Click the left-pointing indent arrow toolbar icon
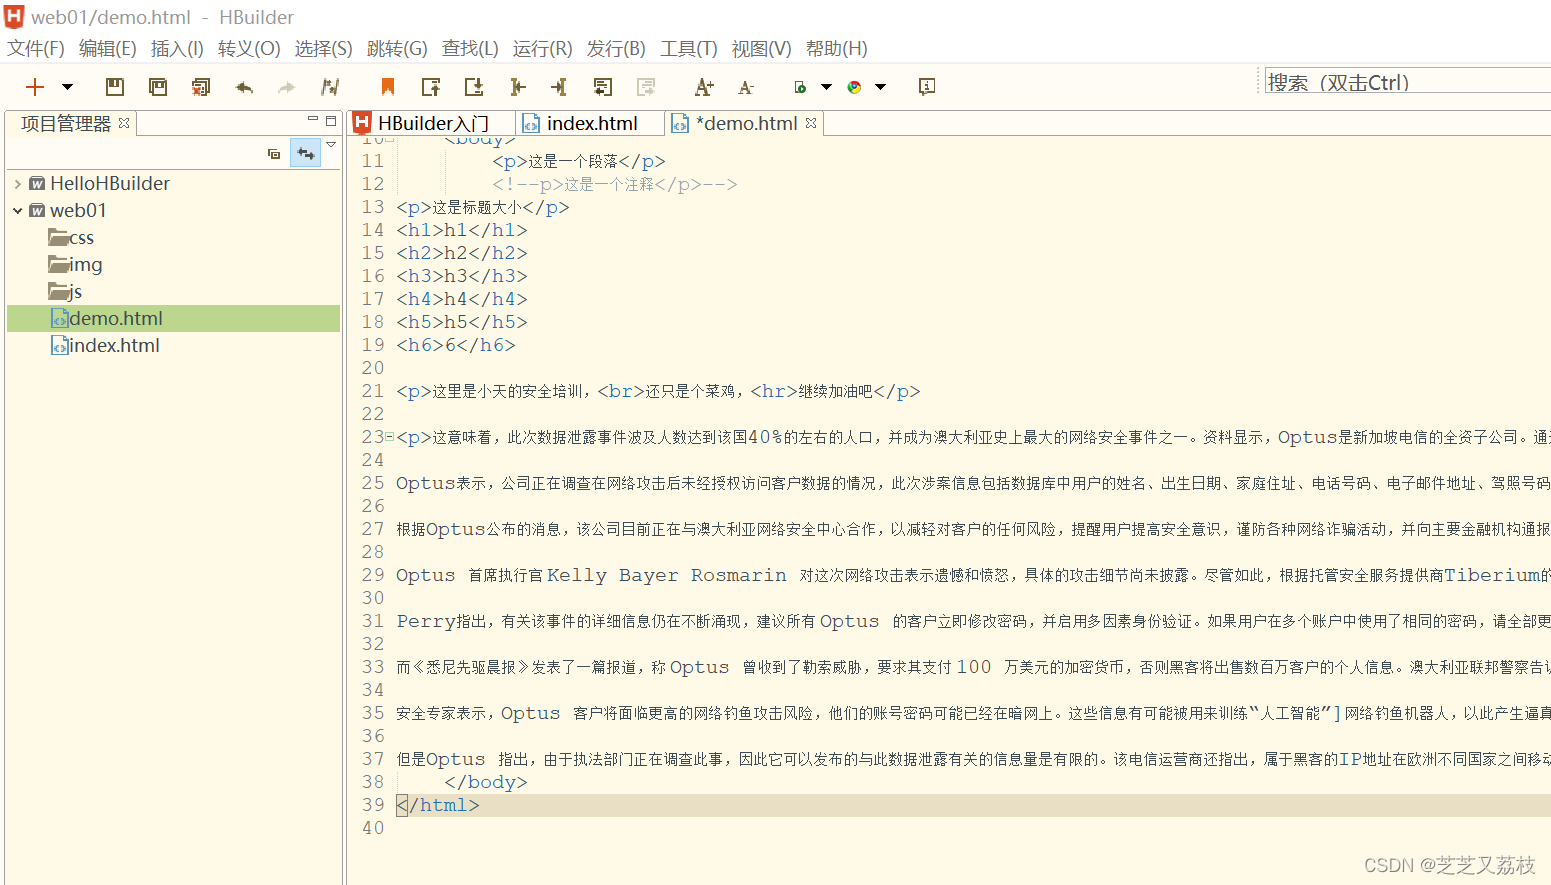This screenshot has width=1551, height=885. pos(517,87)
